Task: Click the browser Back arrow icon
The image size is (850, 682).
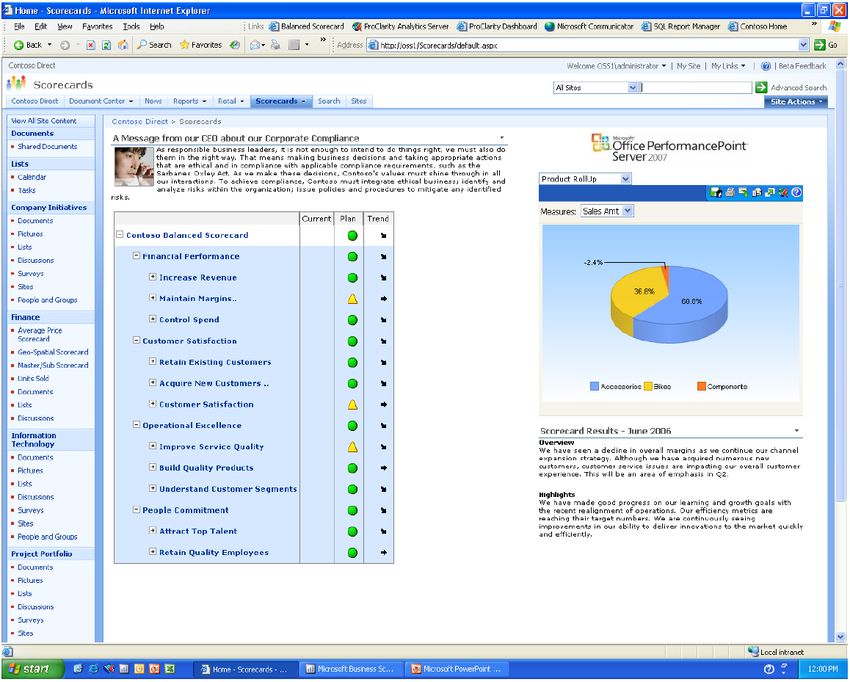Action: click(18, 46)
